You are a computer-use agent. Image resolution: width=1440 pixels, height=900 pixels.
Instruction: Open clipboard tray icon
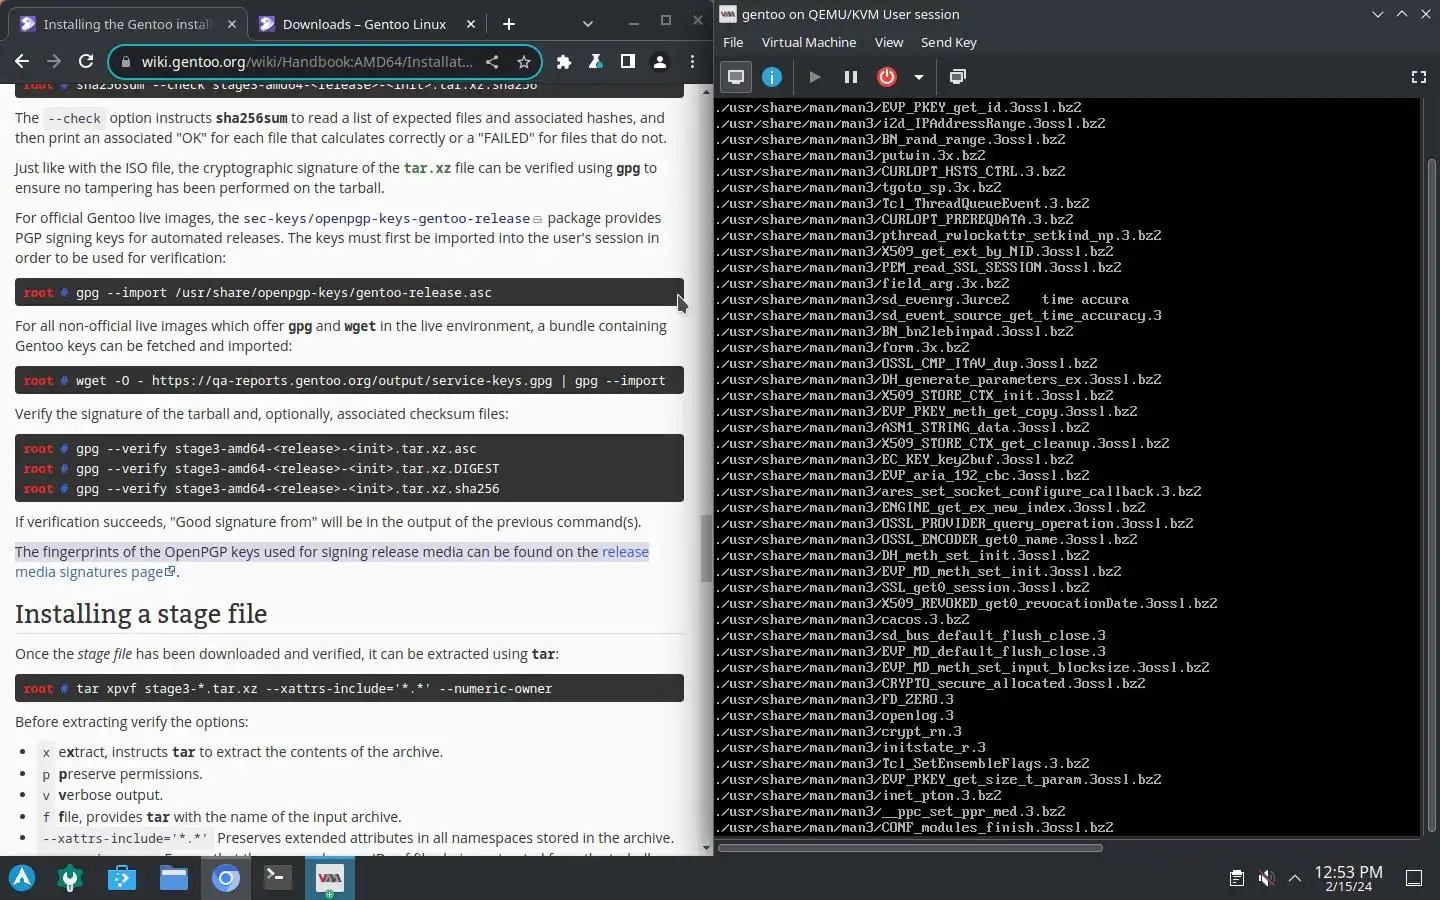pos(1237,878)
